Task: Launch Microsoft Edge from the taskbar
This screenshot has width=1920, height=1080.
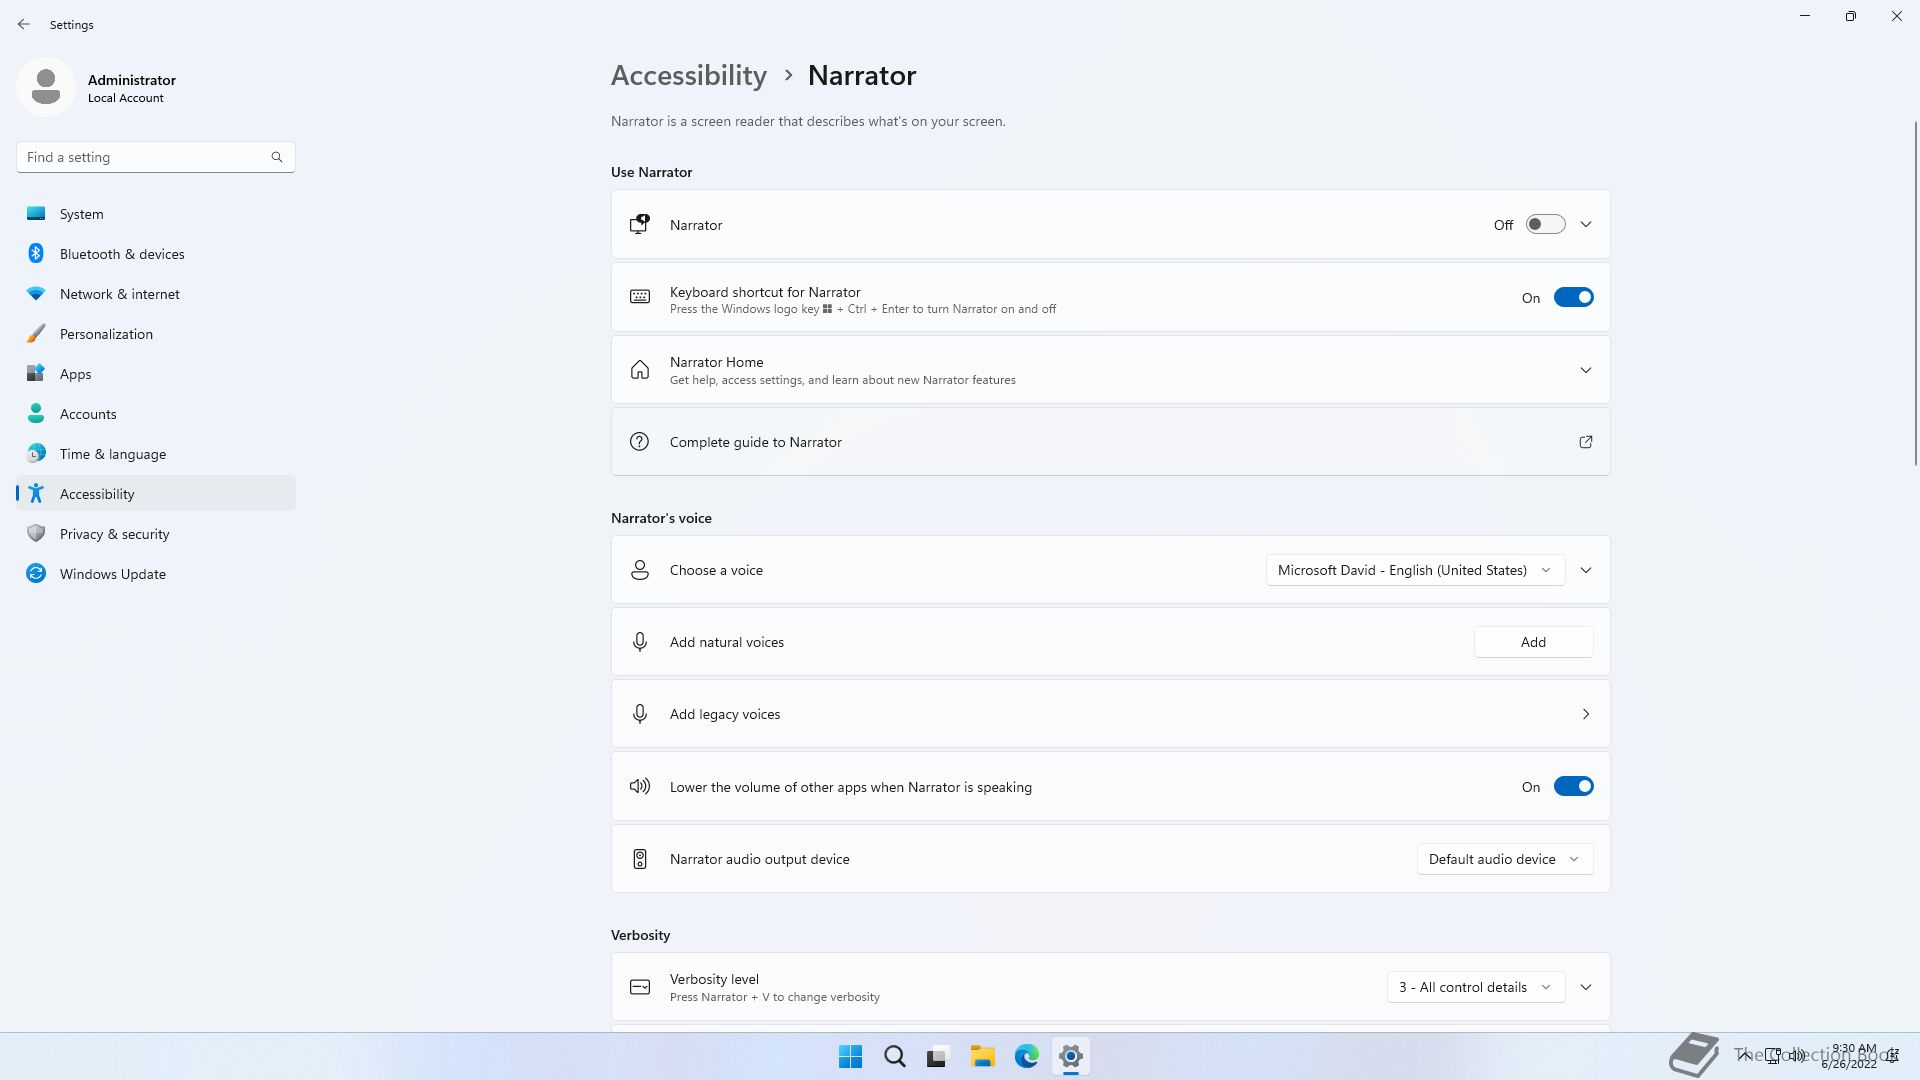Action: point(1027,1057)
